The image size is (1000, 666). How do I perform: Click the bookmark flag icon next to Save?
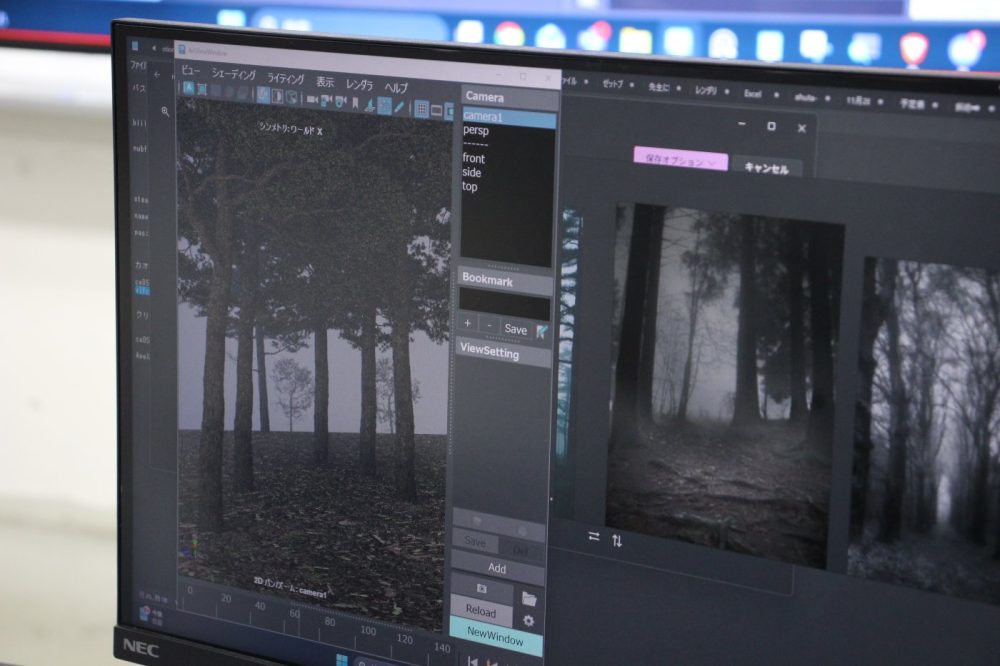coord(541,329)
